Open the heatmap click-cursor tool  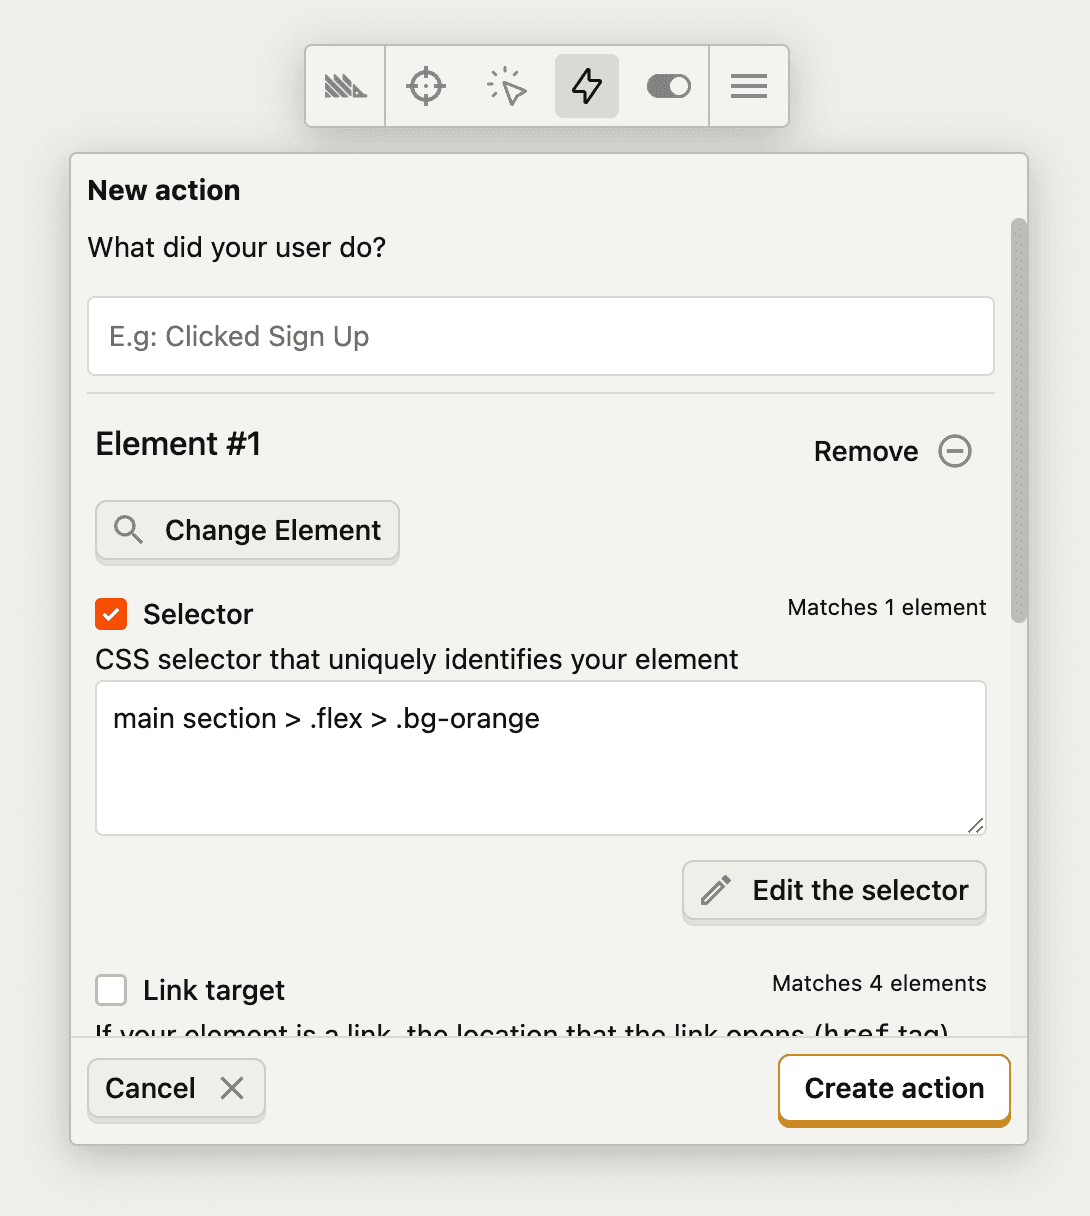pyautogui.click(x=507, y=87)
